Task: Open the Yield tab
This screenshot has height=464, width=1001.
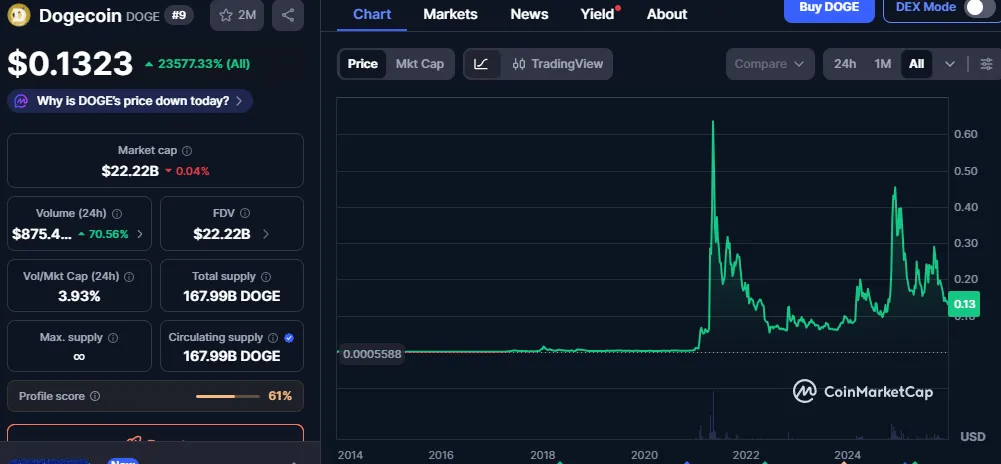Action: (597, 14)
